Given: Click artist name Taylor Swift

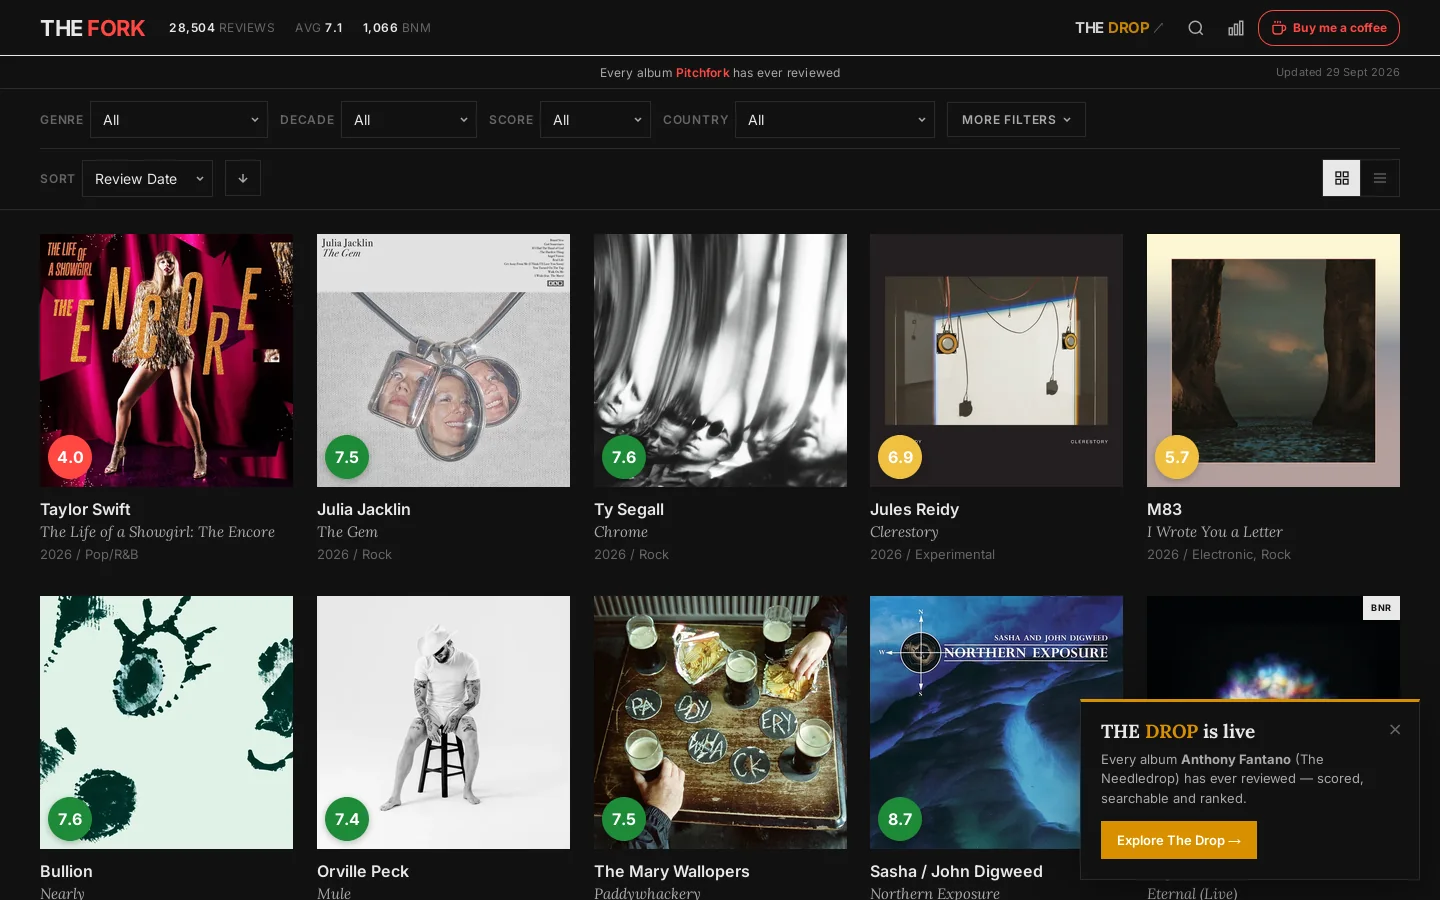Looking at the screenshot, I should pyautogui.click(x=85, y=509).
